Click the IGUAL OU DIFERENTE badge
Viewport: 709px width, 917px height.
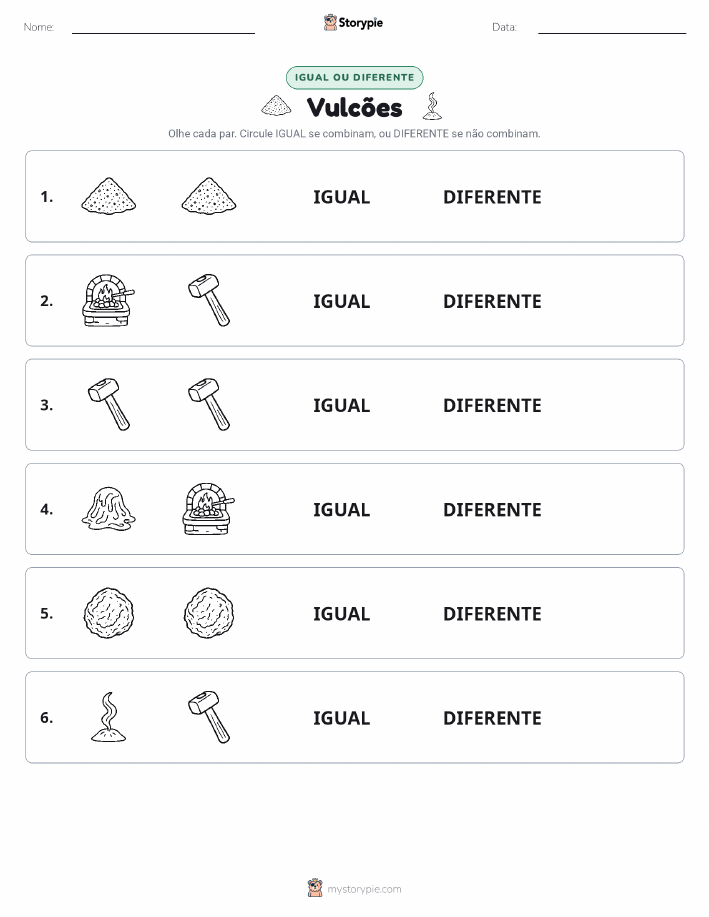point(354,77)
